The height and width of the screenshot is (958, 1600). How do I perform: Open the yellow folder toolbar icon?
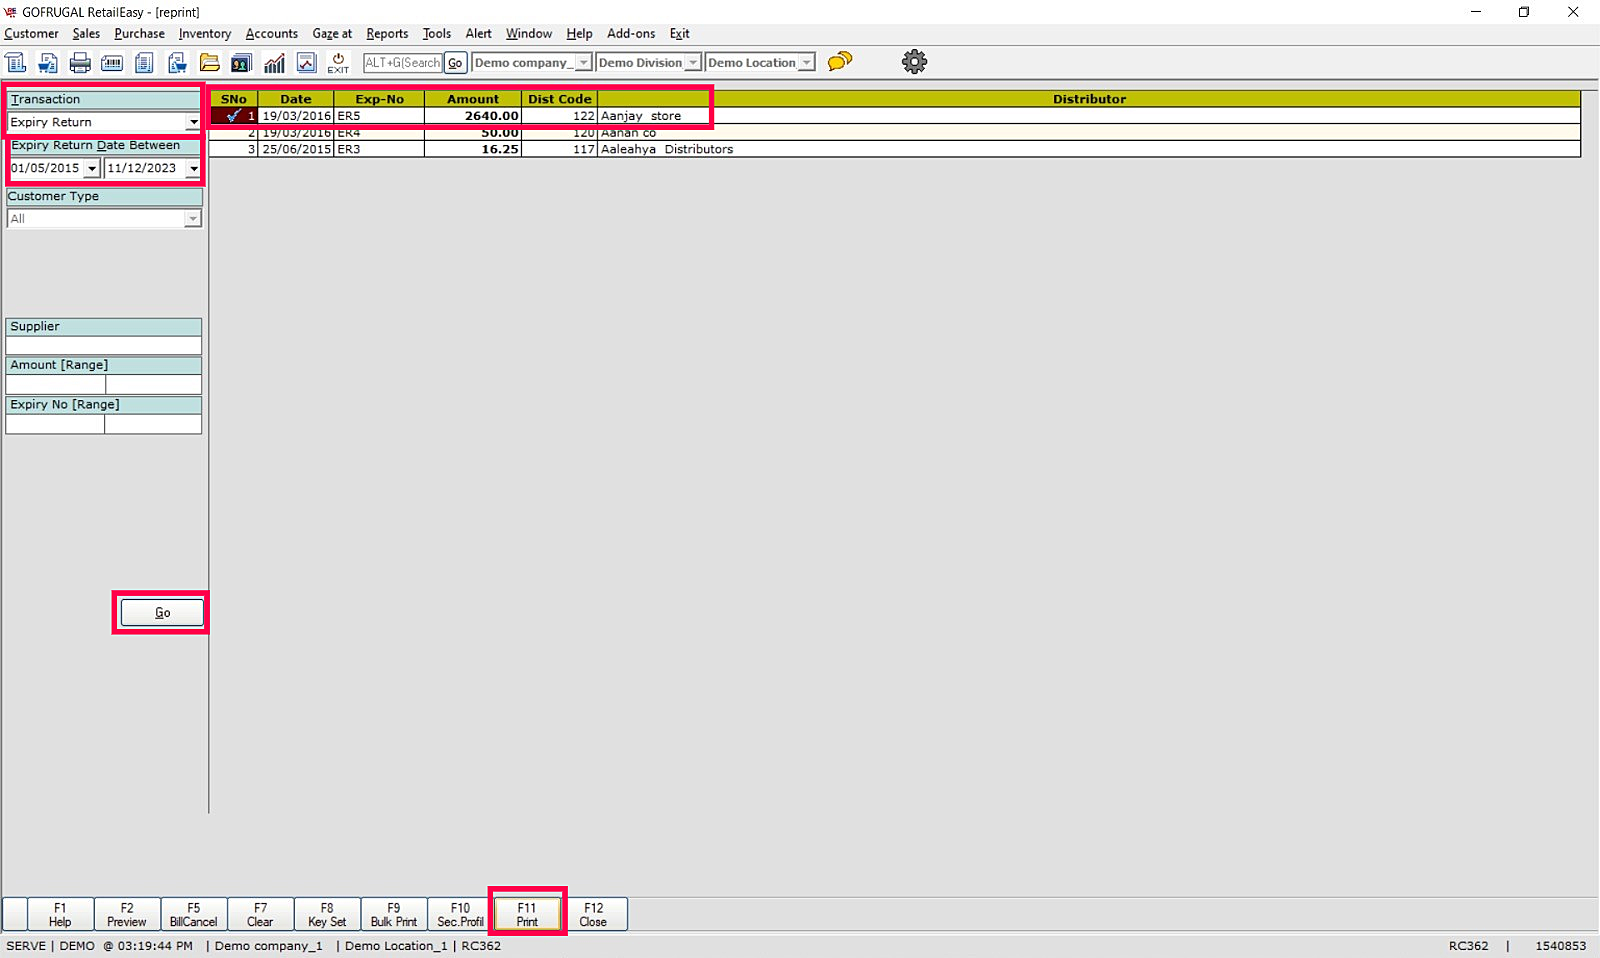click(210, 63)
